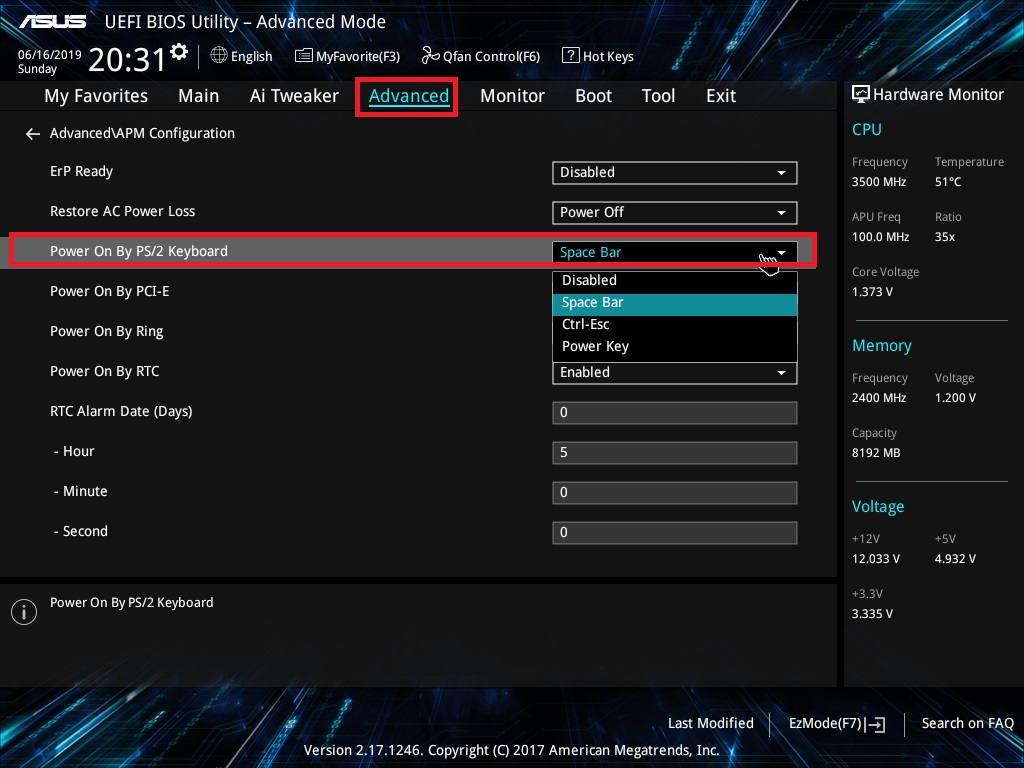This screenshot has width=1024, height=768.
Task: Click the globe language icon for English
Action: [x=219, y=56]
